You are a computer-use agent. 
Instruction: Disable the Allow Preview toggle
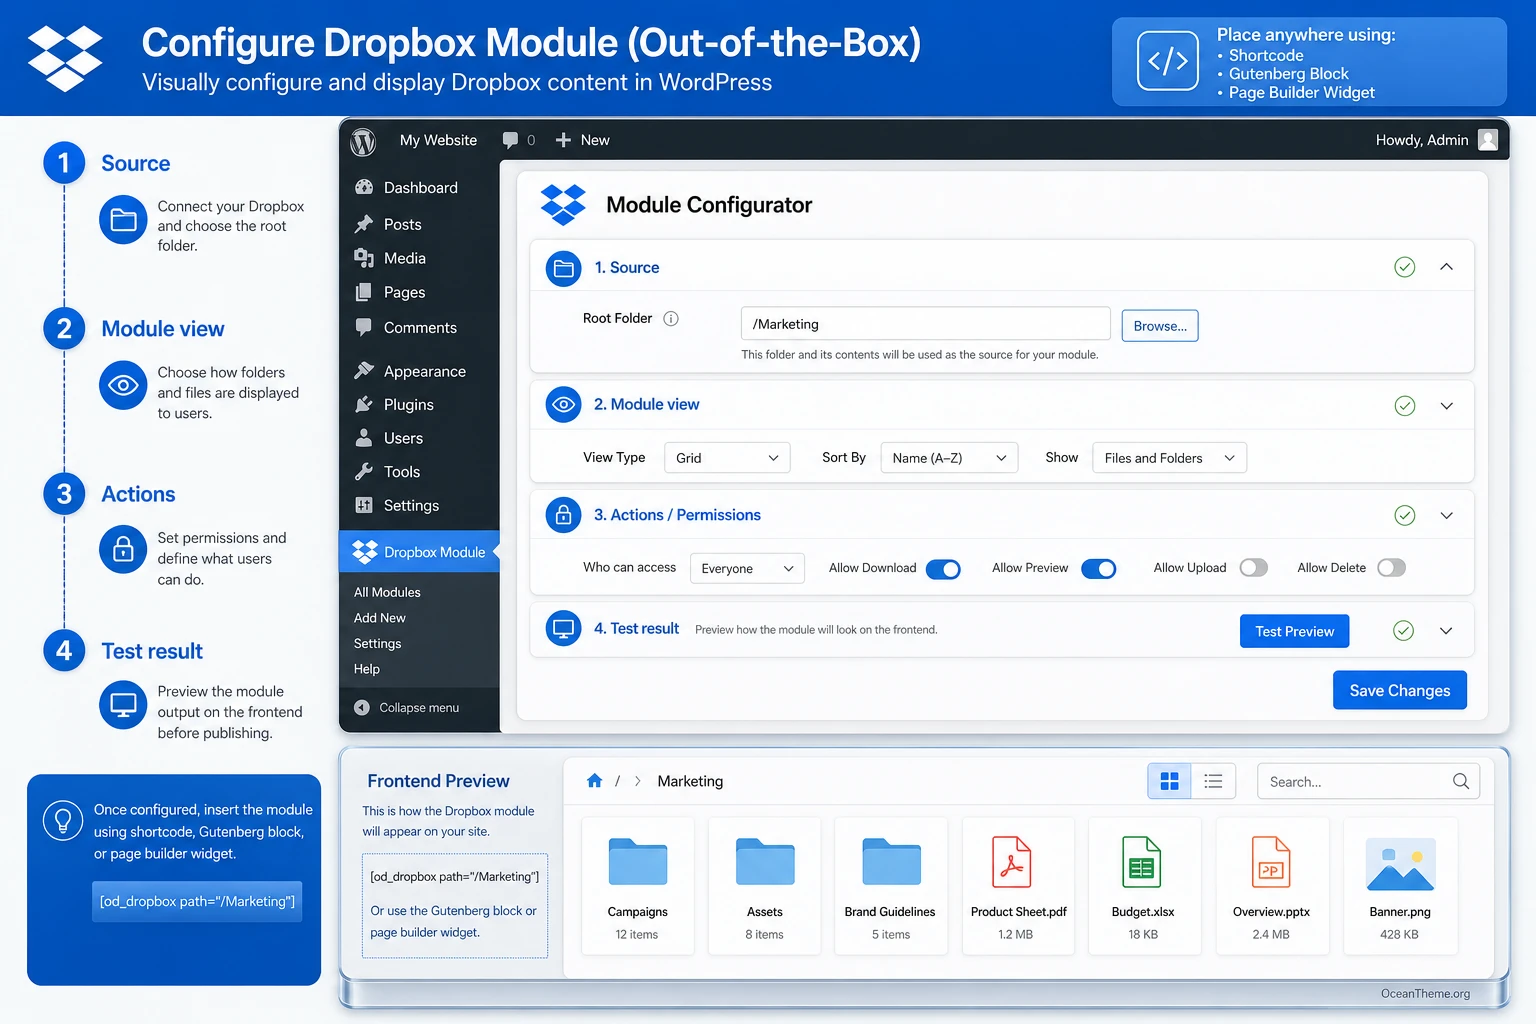click(x=1098, y=569)
